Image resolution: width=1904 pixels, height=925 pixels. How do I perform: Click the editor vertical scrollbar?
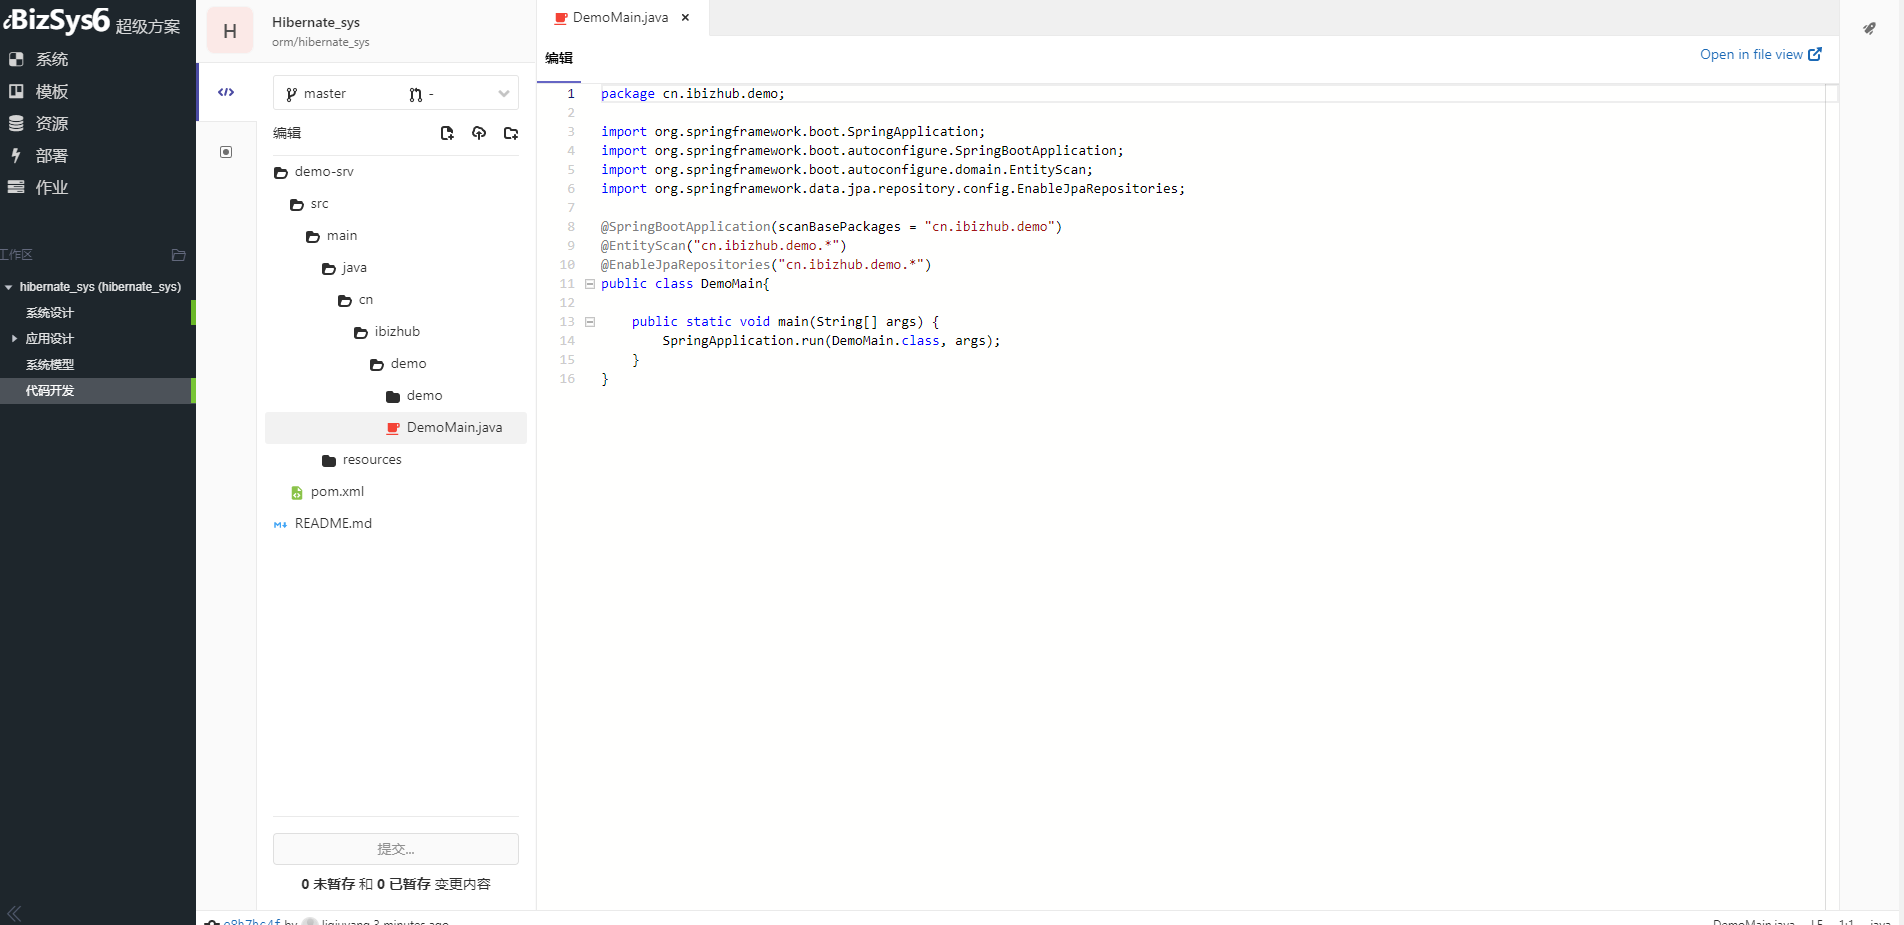(1832, 497)
